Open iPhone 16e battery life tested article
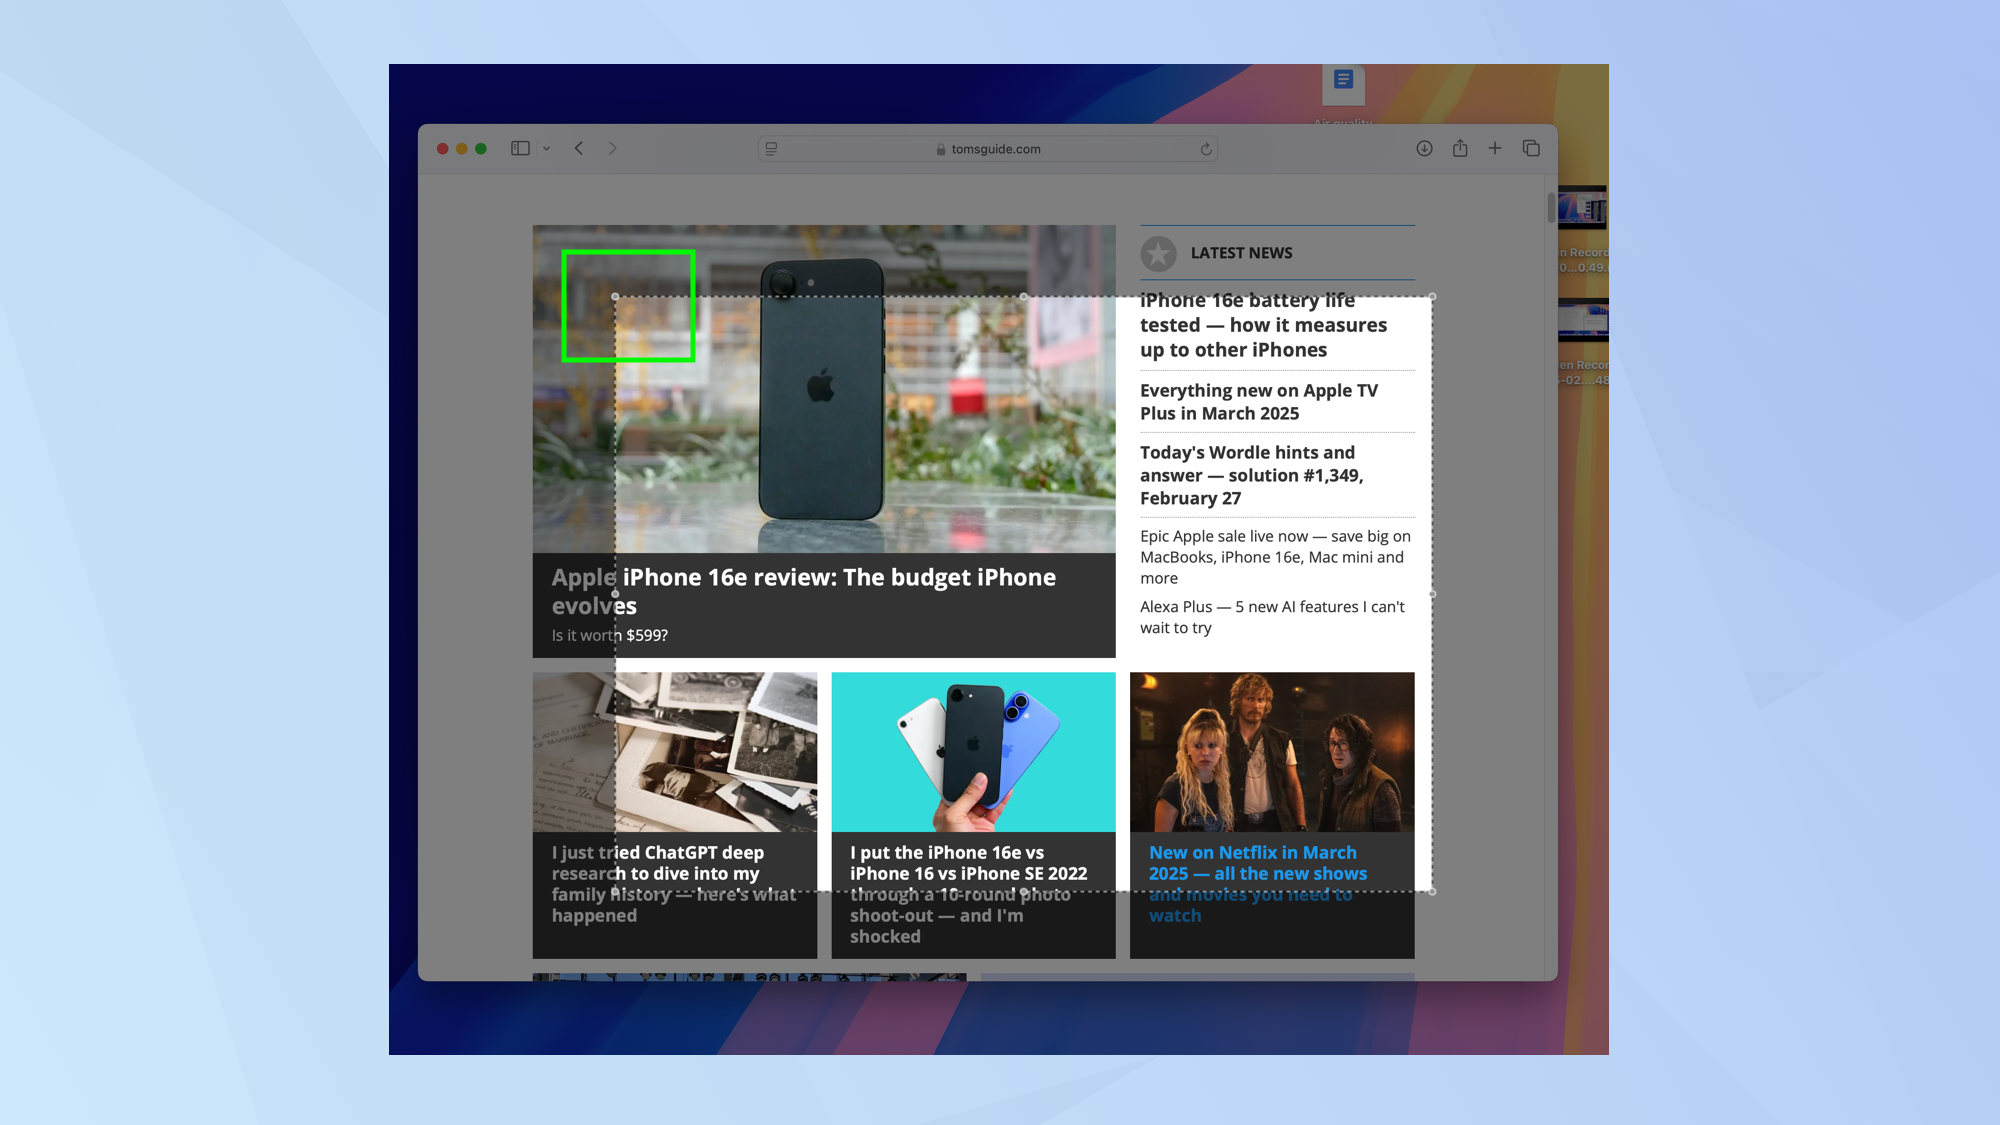 1262,325
